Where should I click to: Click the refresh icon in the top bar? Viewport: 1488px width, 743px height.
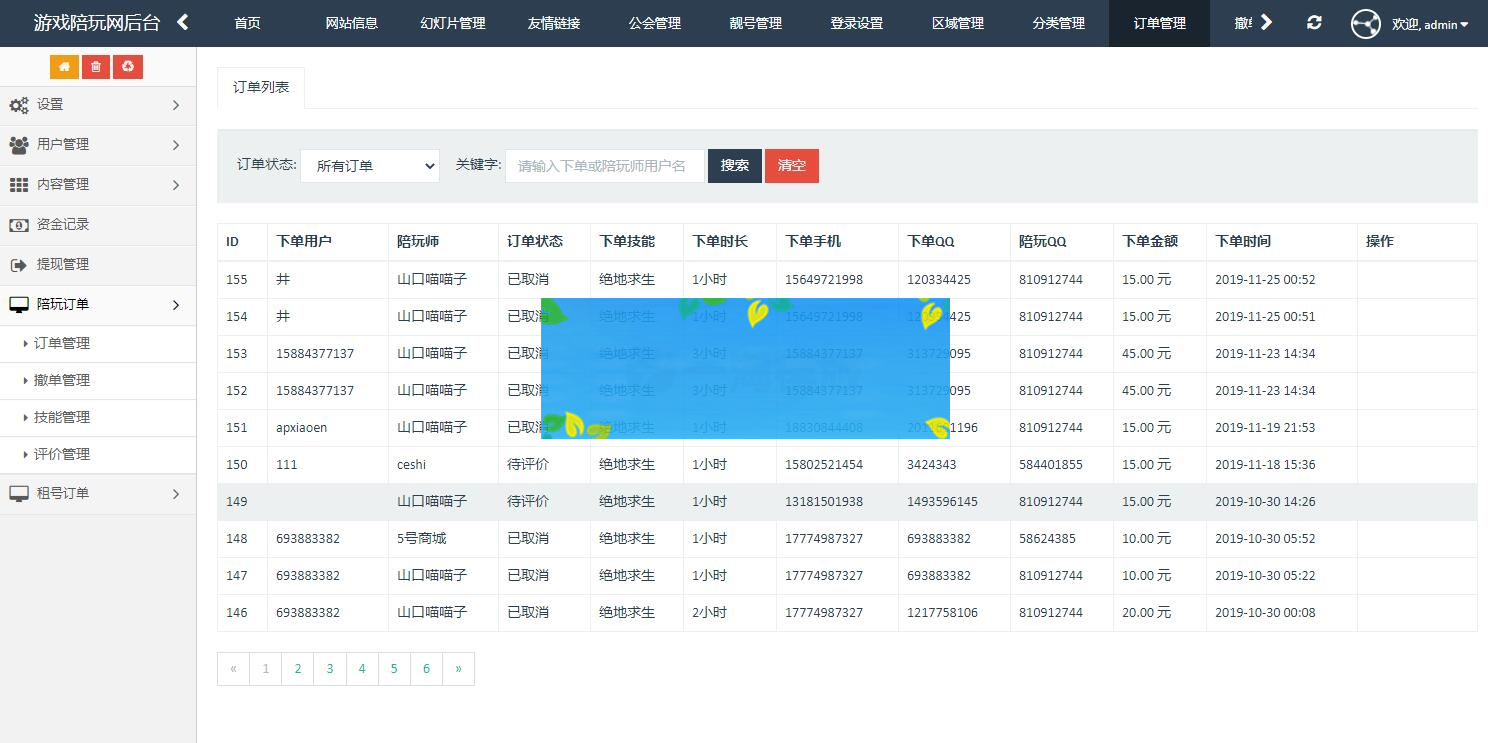click(1314, 23)
